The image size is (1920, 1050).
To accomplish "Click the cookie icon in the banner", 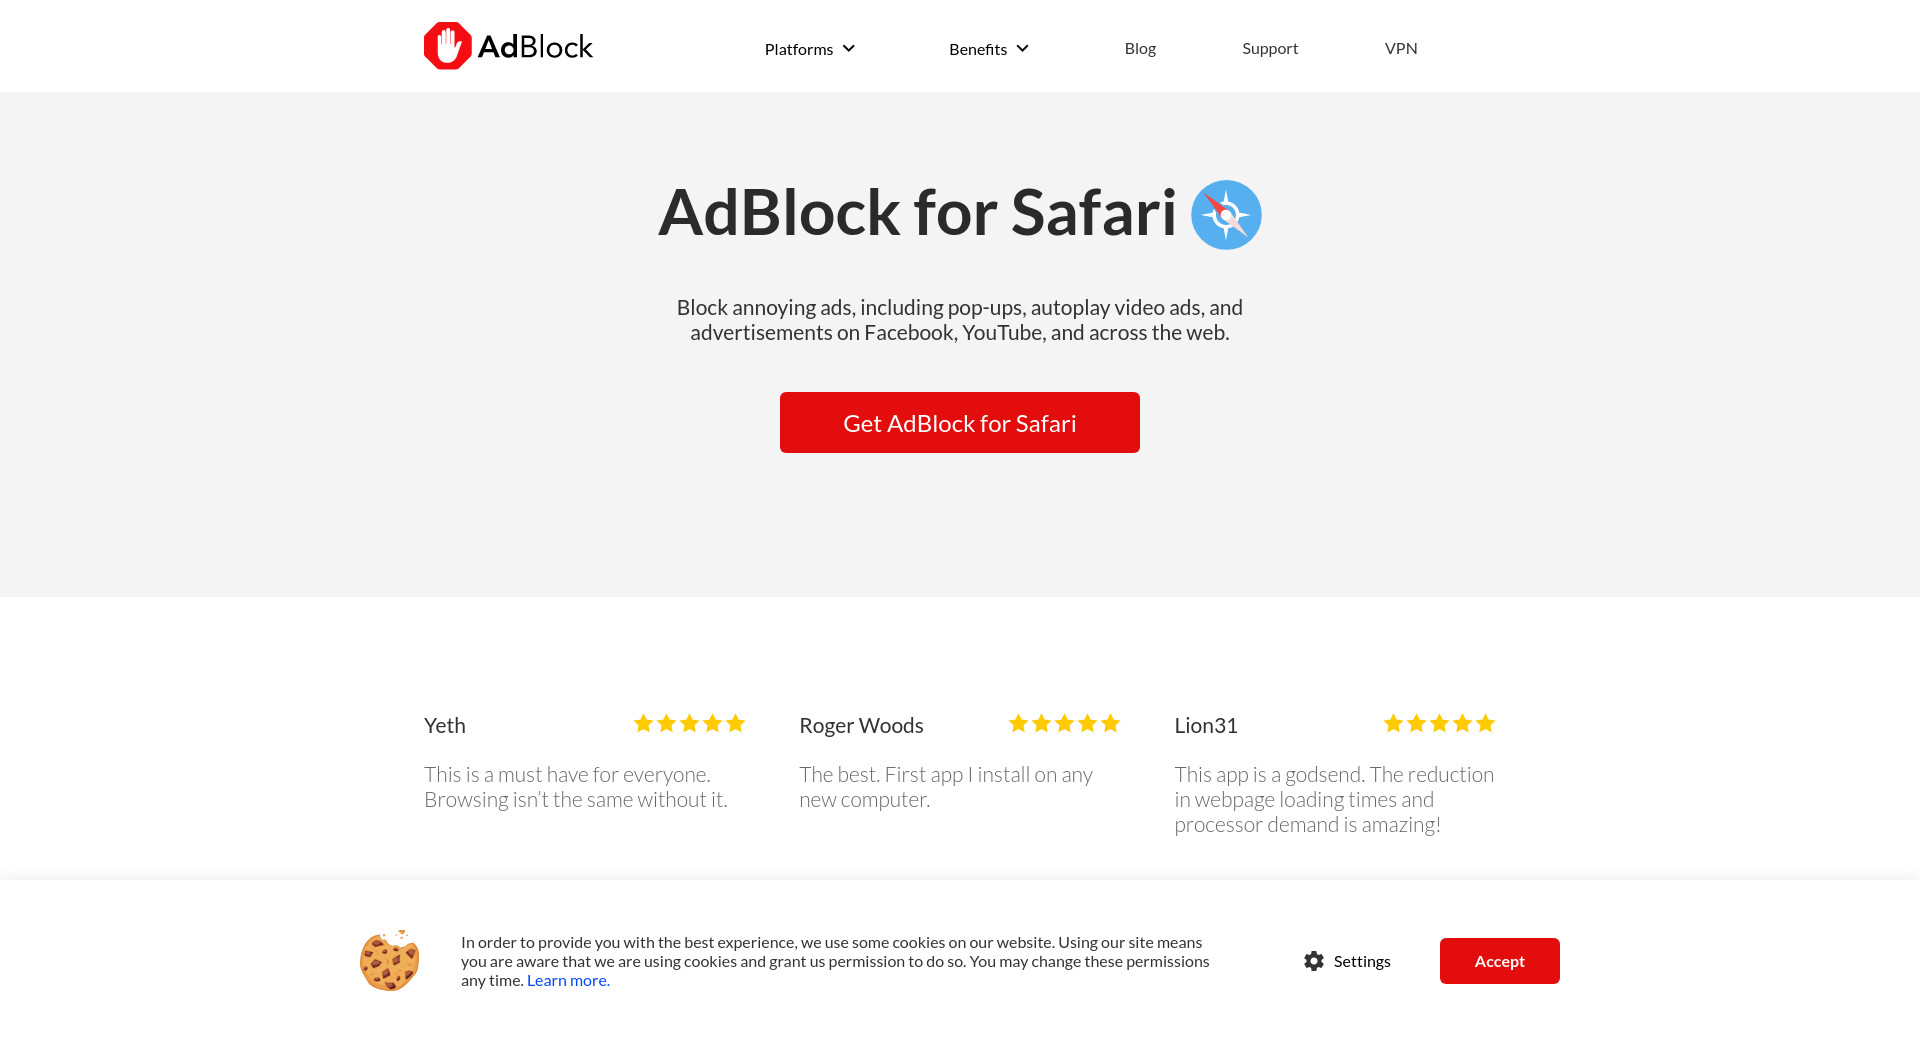I will pyautogui.click(x=390, y=961).
